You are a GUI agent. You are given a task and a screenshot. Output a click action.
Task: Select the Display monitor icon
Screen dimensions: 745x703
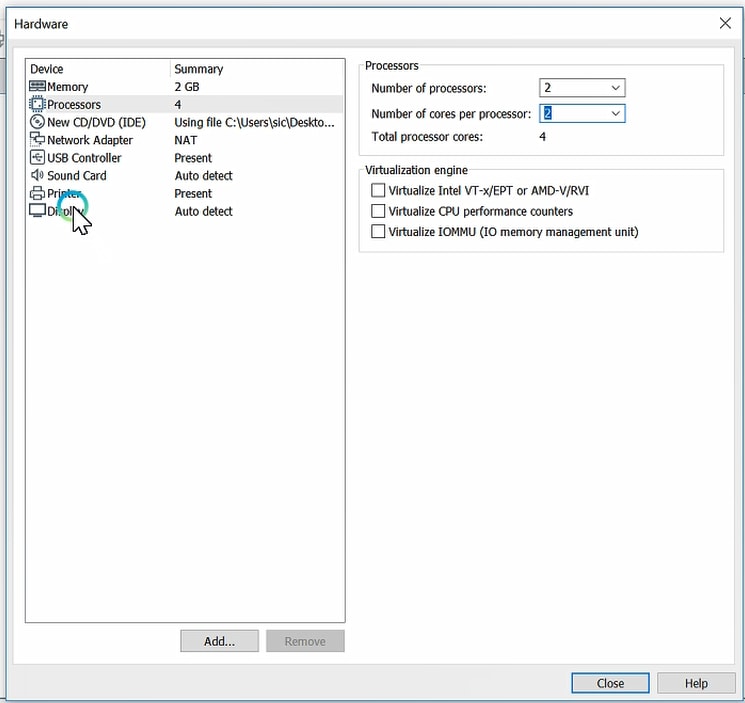[38, 212]
